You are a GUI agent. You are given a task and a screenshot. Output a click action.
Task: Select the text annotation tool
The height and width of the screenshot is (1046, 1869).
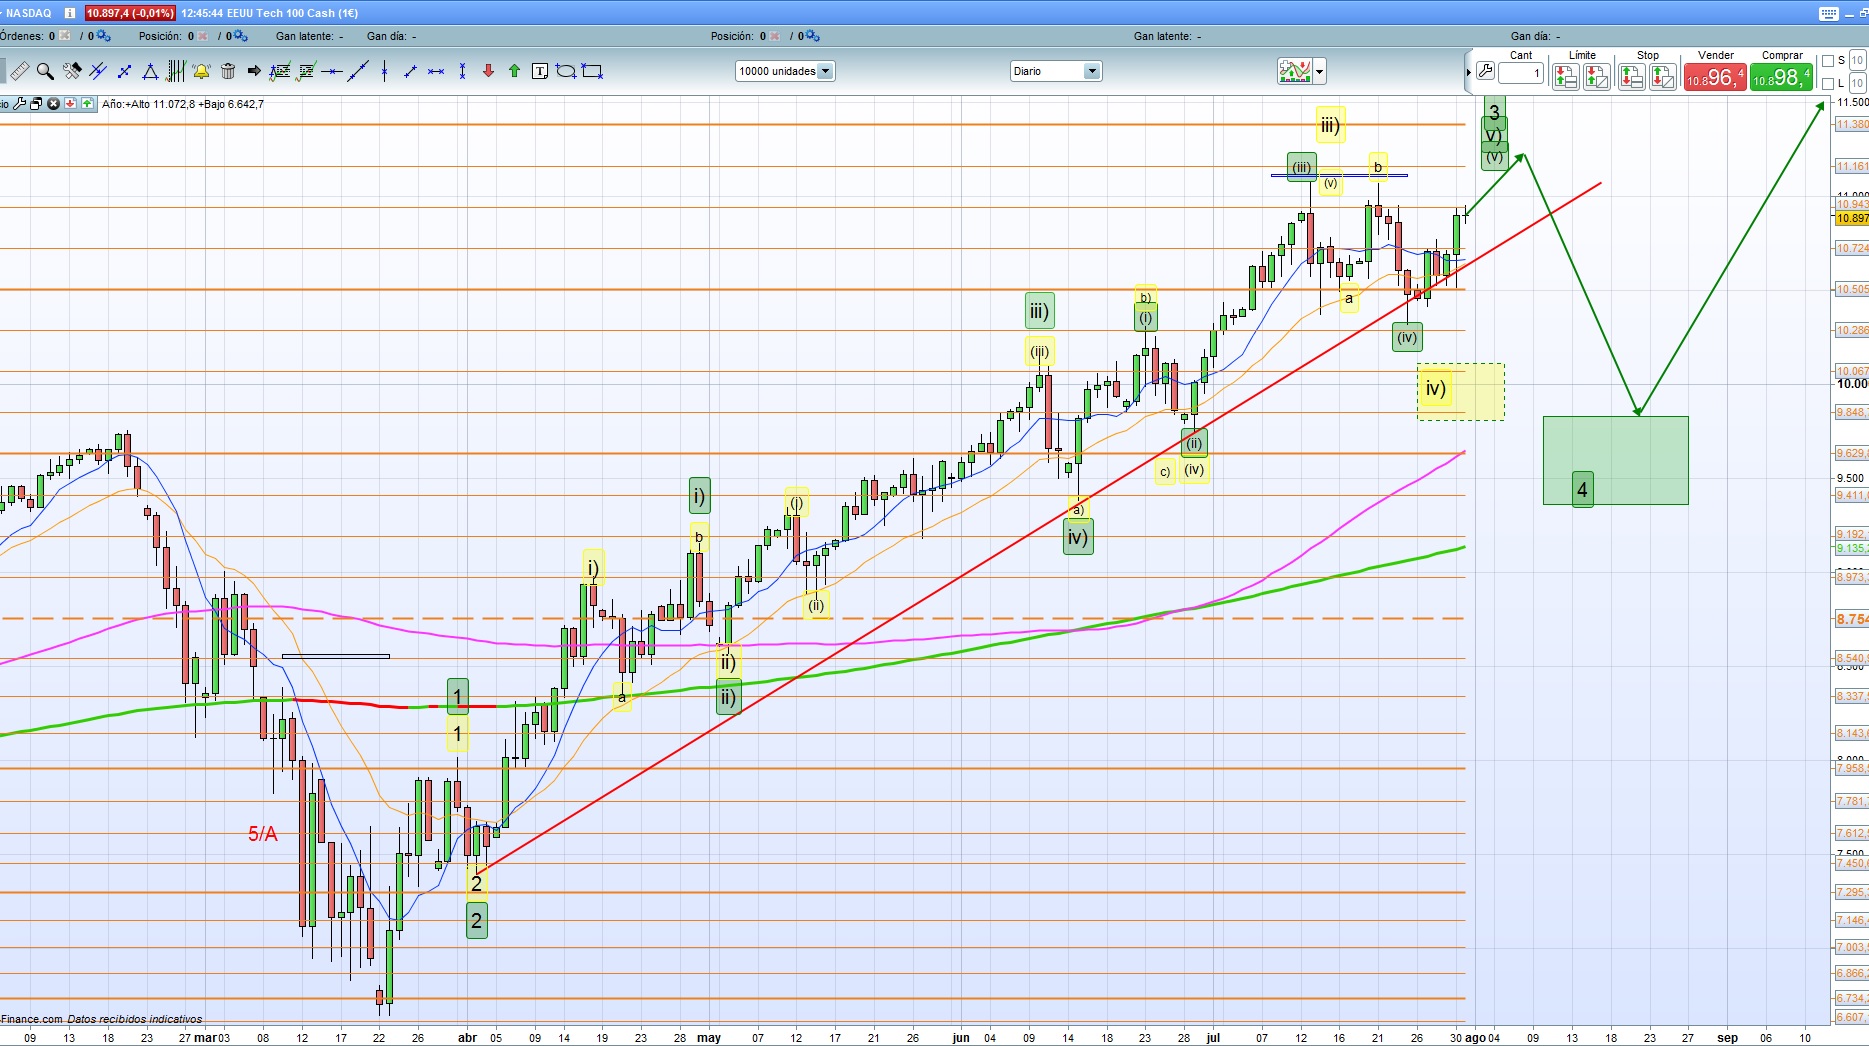point(540,71)
